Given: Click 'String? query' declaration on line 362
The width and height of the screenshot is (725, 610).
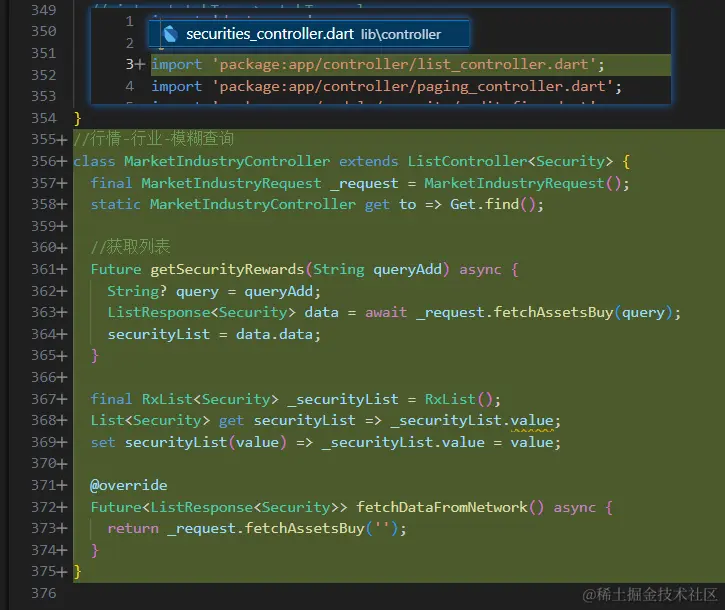Looking at the screenshot, I should (163, 291).
